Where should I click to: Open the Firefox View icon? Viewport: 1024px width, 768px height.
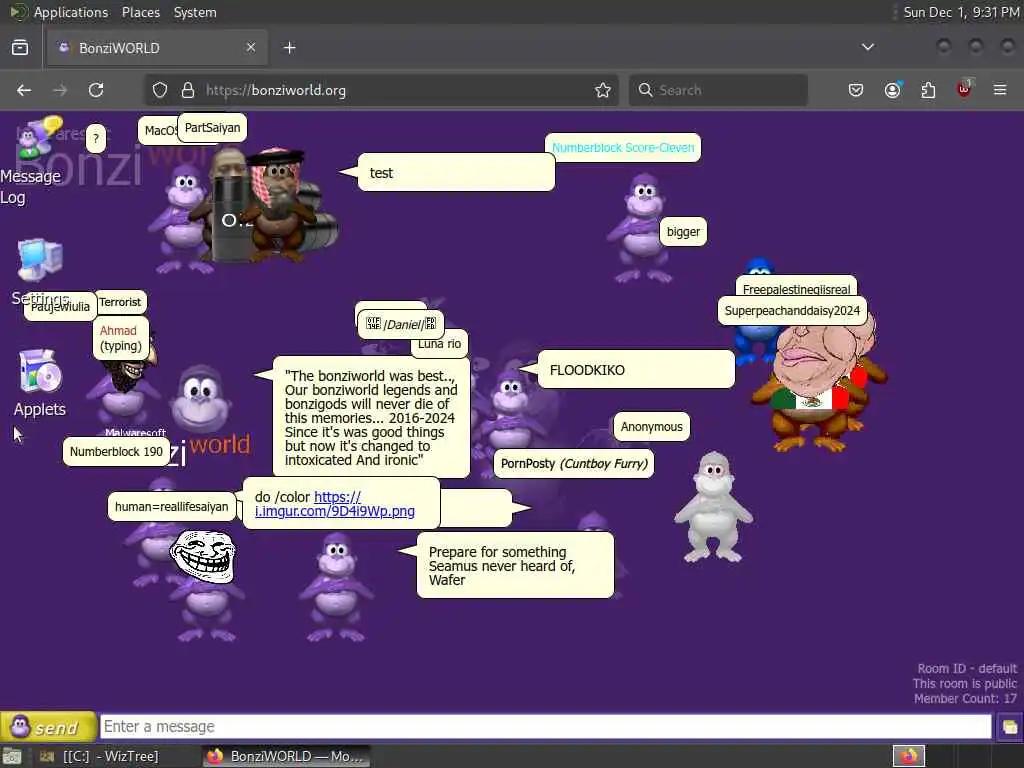tap(20, 47)
